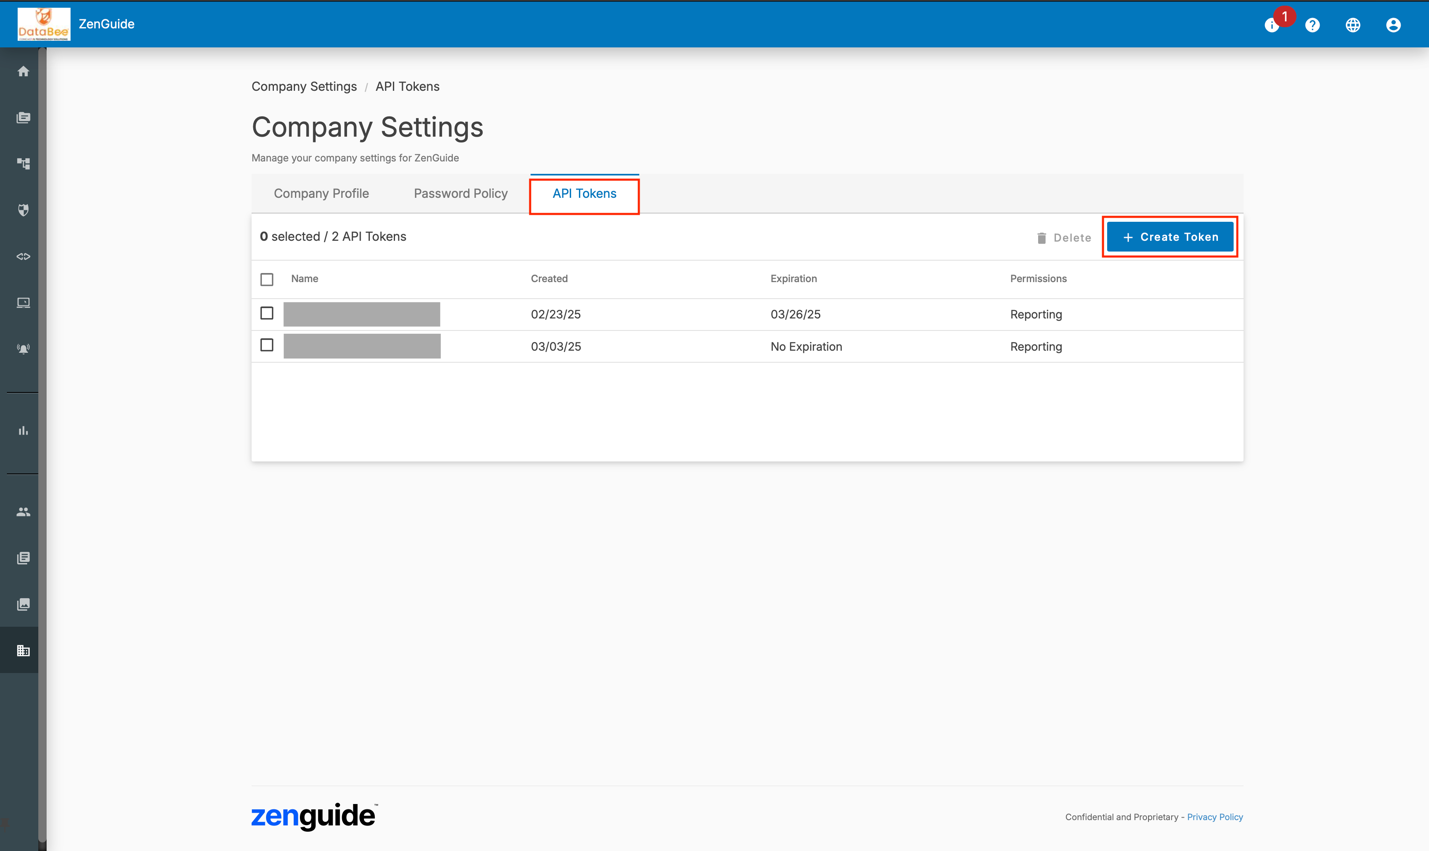Open the user account profile icon
The image size is (1429, 851).
coord(1393,25)
